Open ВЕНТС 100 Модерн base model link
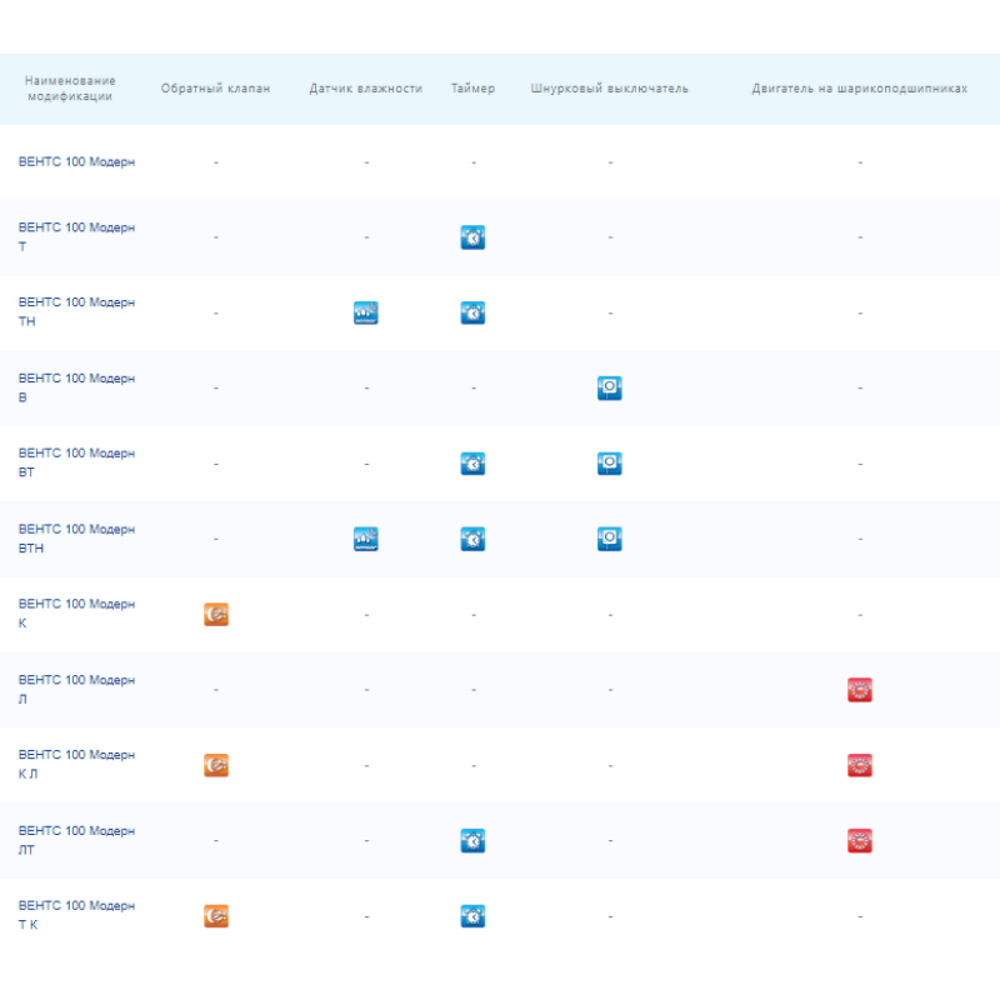 tap(77, 162)
